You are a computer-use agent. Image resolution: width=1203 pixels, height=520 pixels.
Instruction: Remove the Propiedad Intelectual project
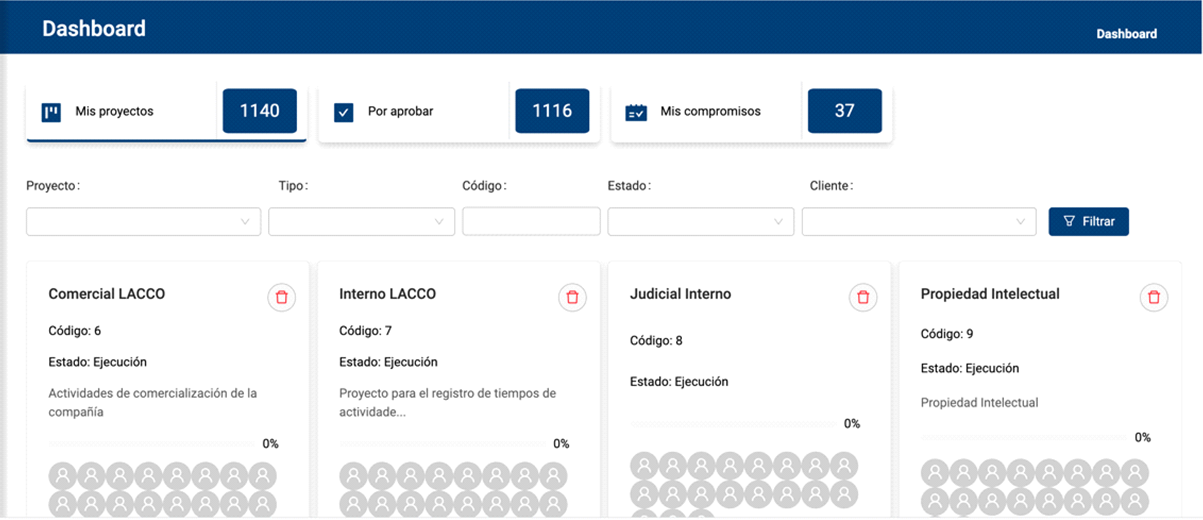click(x=1154, y=297)
